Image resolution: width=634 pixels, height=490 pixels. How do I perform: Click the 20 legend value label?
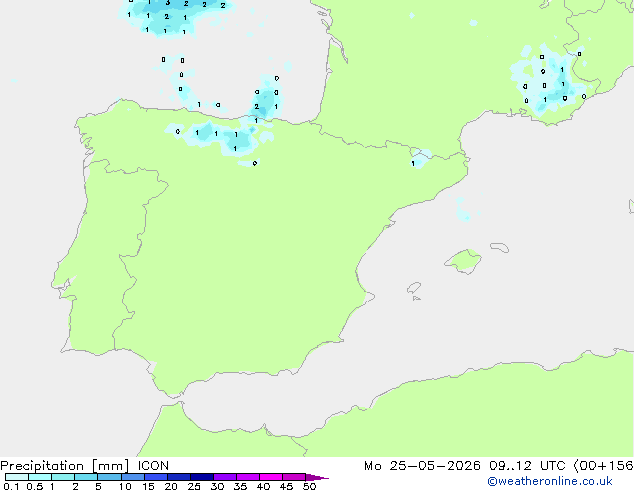(x=171, y=486)
